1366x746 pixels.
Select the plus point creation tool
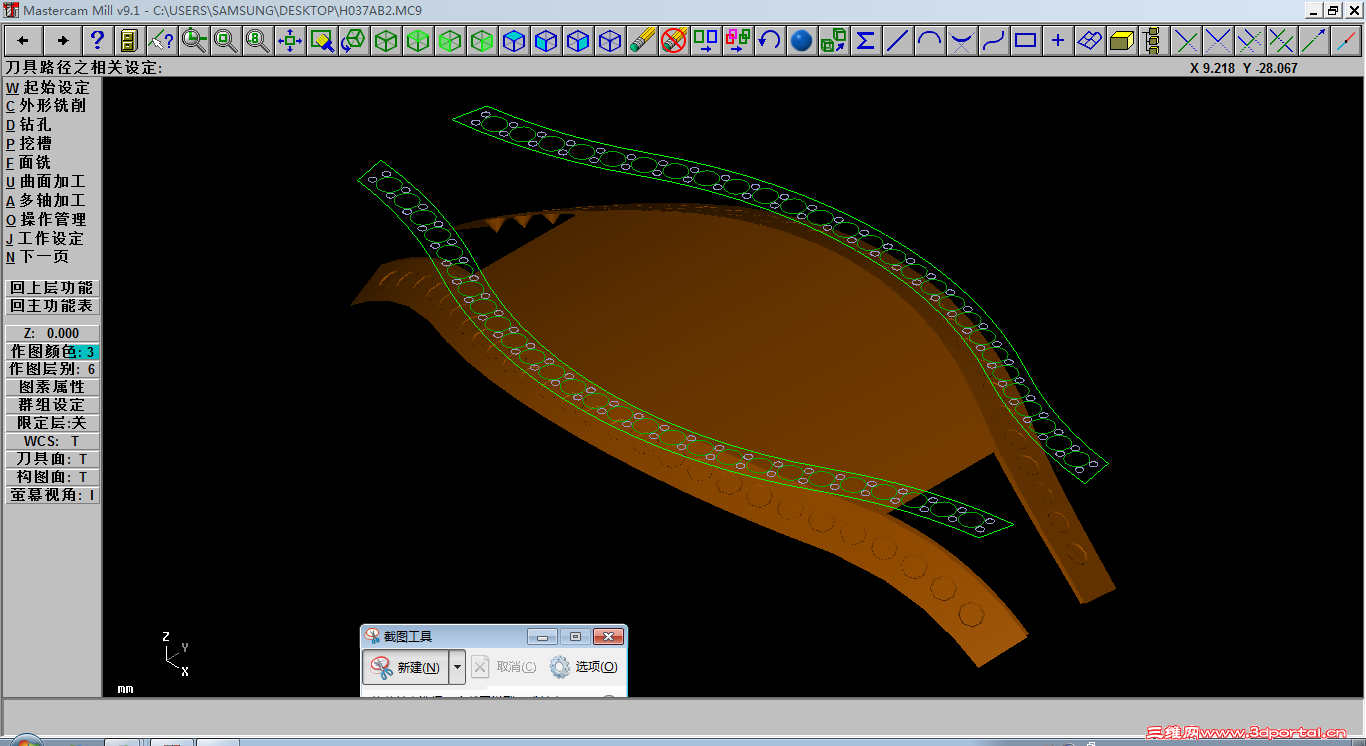(x=1057, y=41)
